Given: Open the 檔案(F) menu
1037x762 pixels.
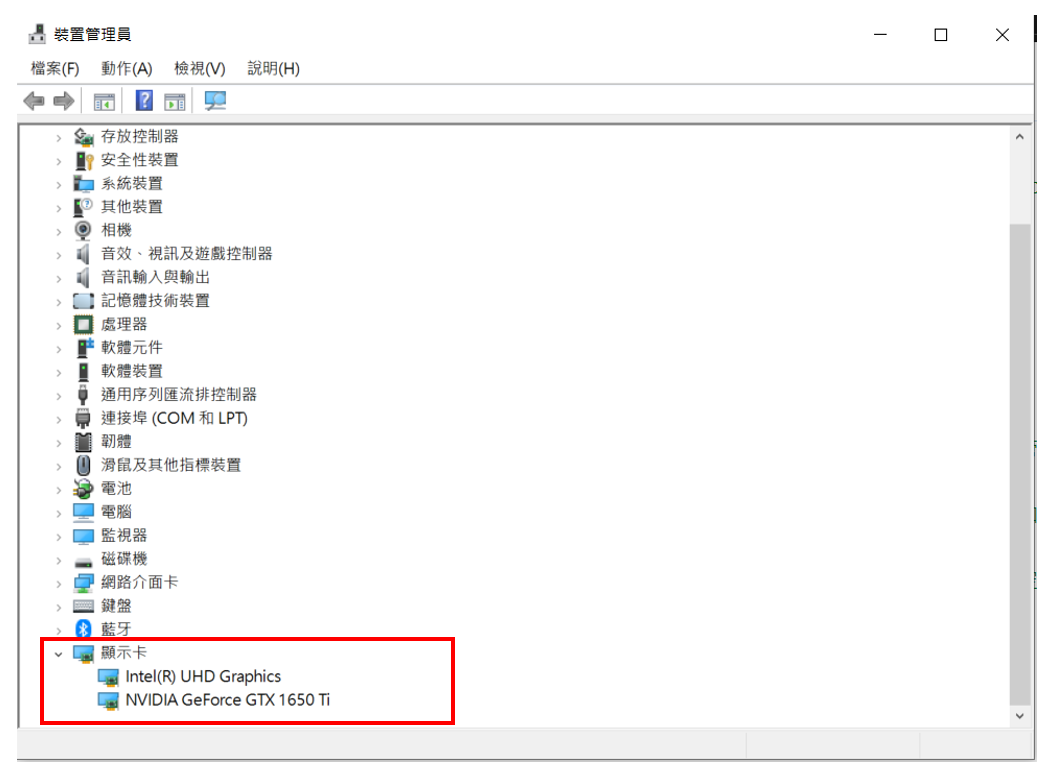Looking at the screenshot, I should point(55,68).
